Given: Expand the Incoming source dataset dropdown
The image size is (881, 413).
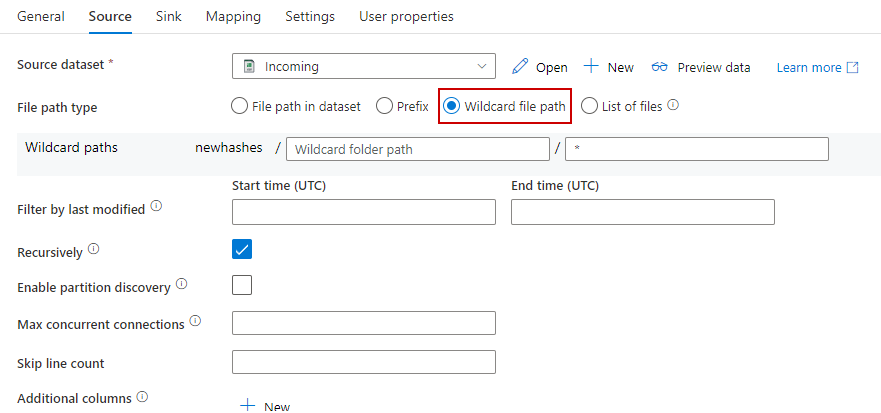Looking at the screenshot, I should (x=363, y=67).
